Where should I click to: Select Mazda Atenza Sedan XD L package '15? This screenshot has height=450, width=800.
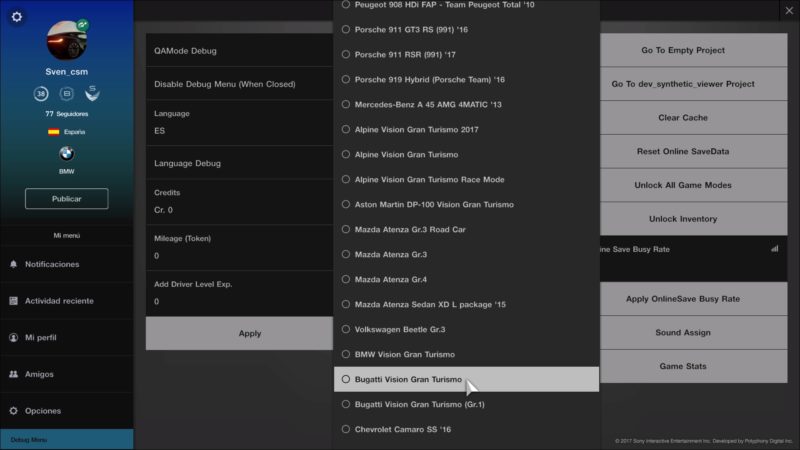click(x=466, y=305)
